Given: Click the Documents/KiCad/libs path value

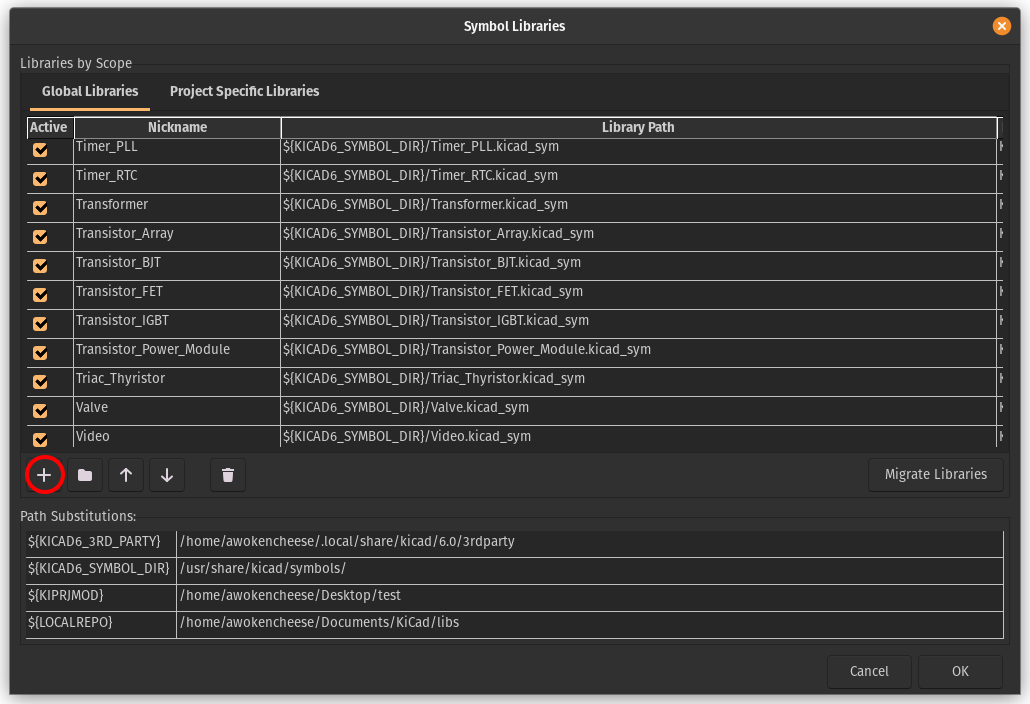Looking at the screenshot, I should point(590,625).
